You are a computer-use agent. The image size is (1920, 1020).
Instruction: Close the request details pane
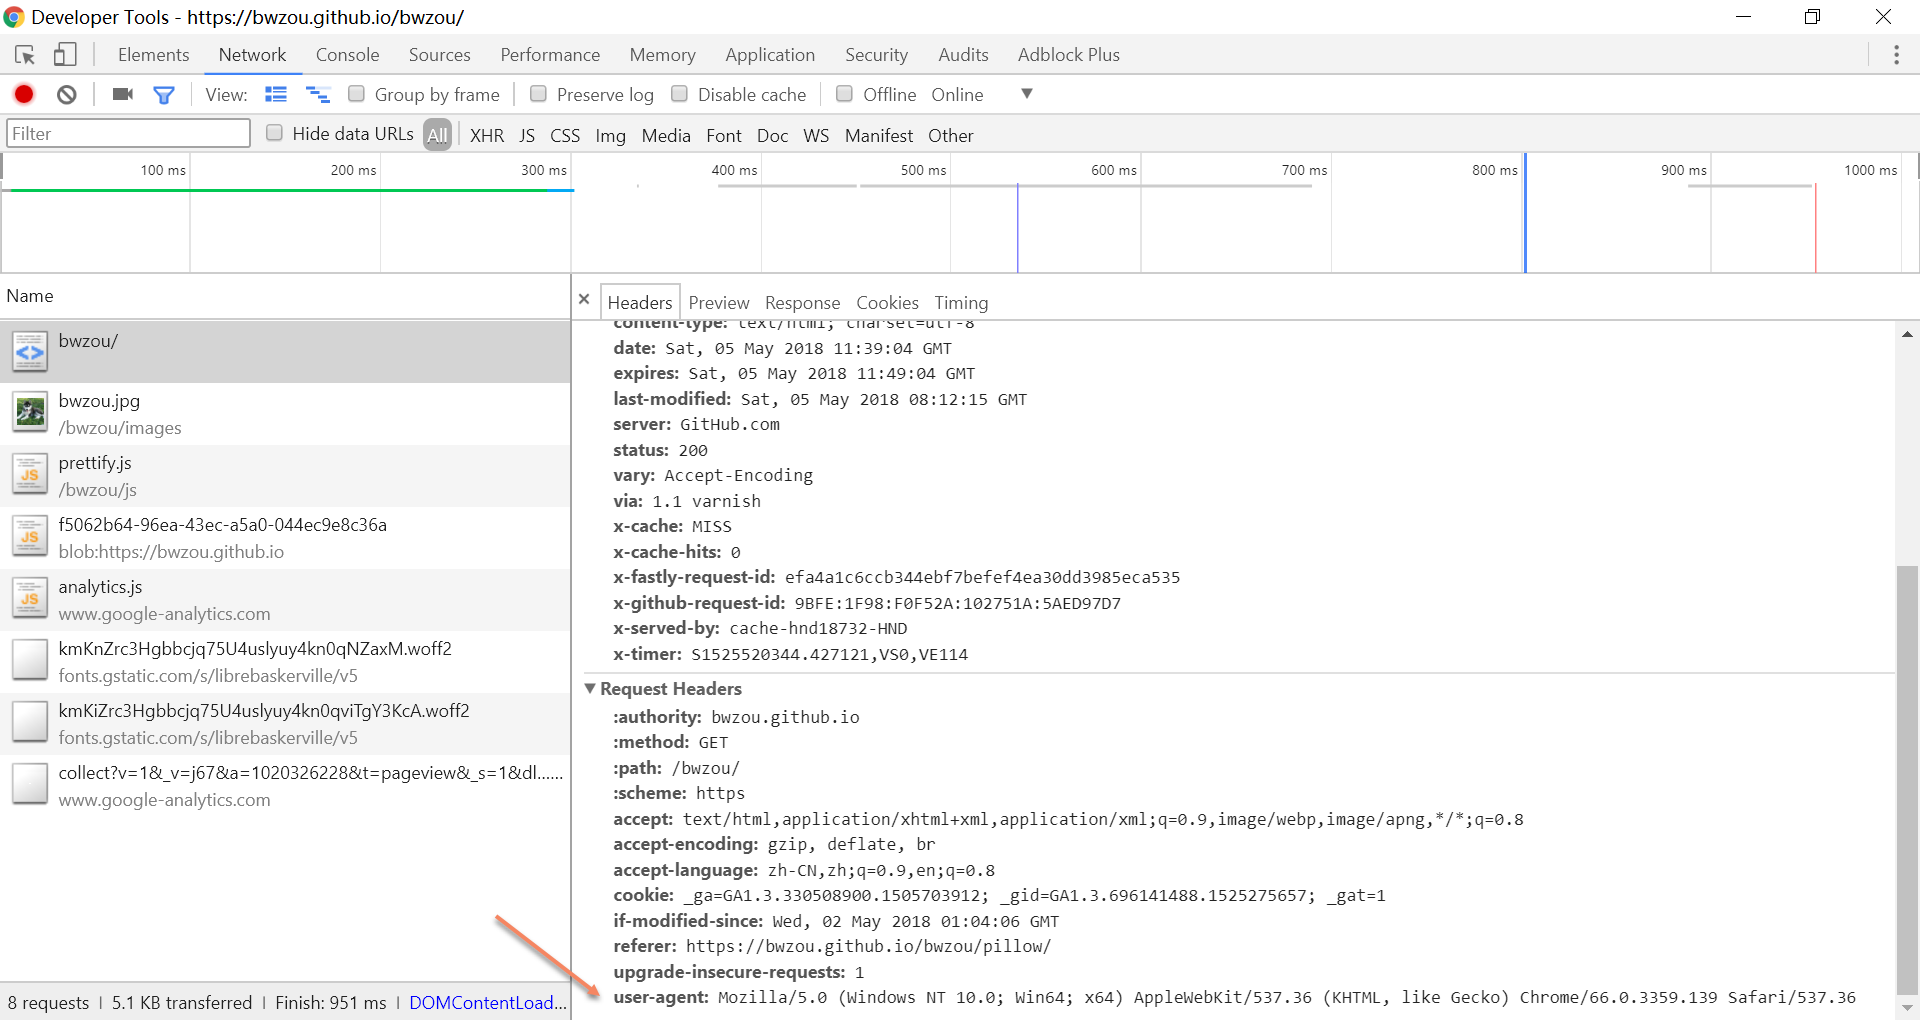pyautogui.click(x=584, y=299)
